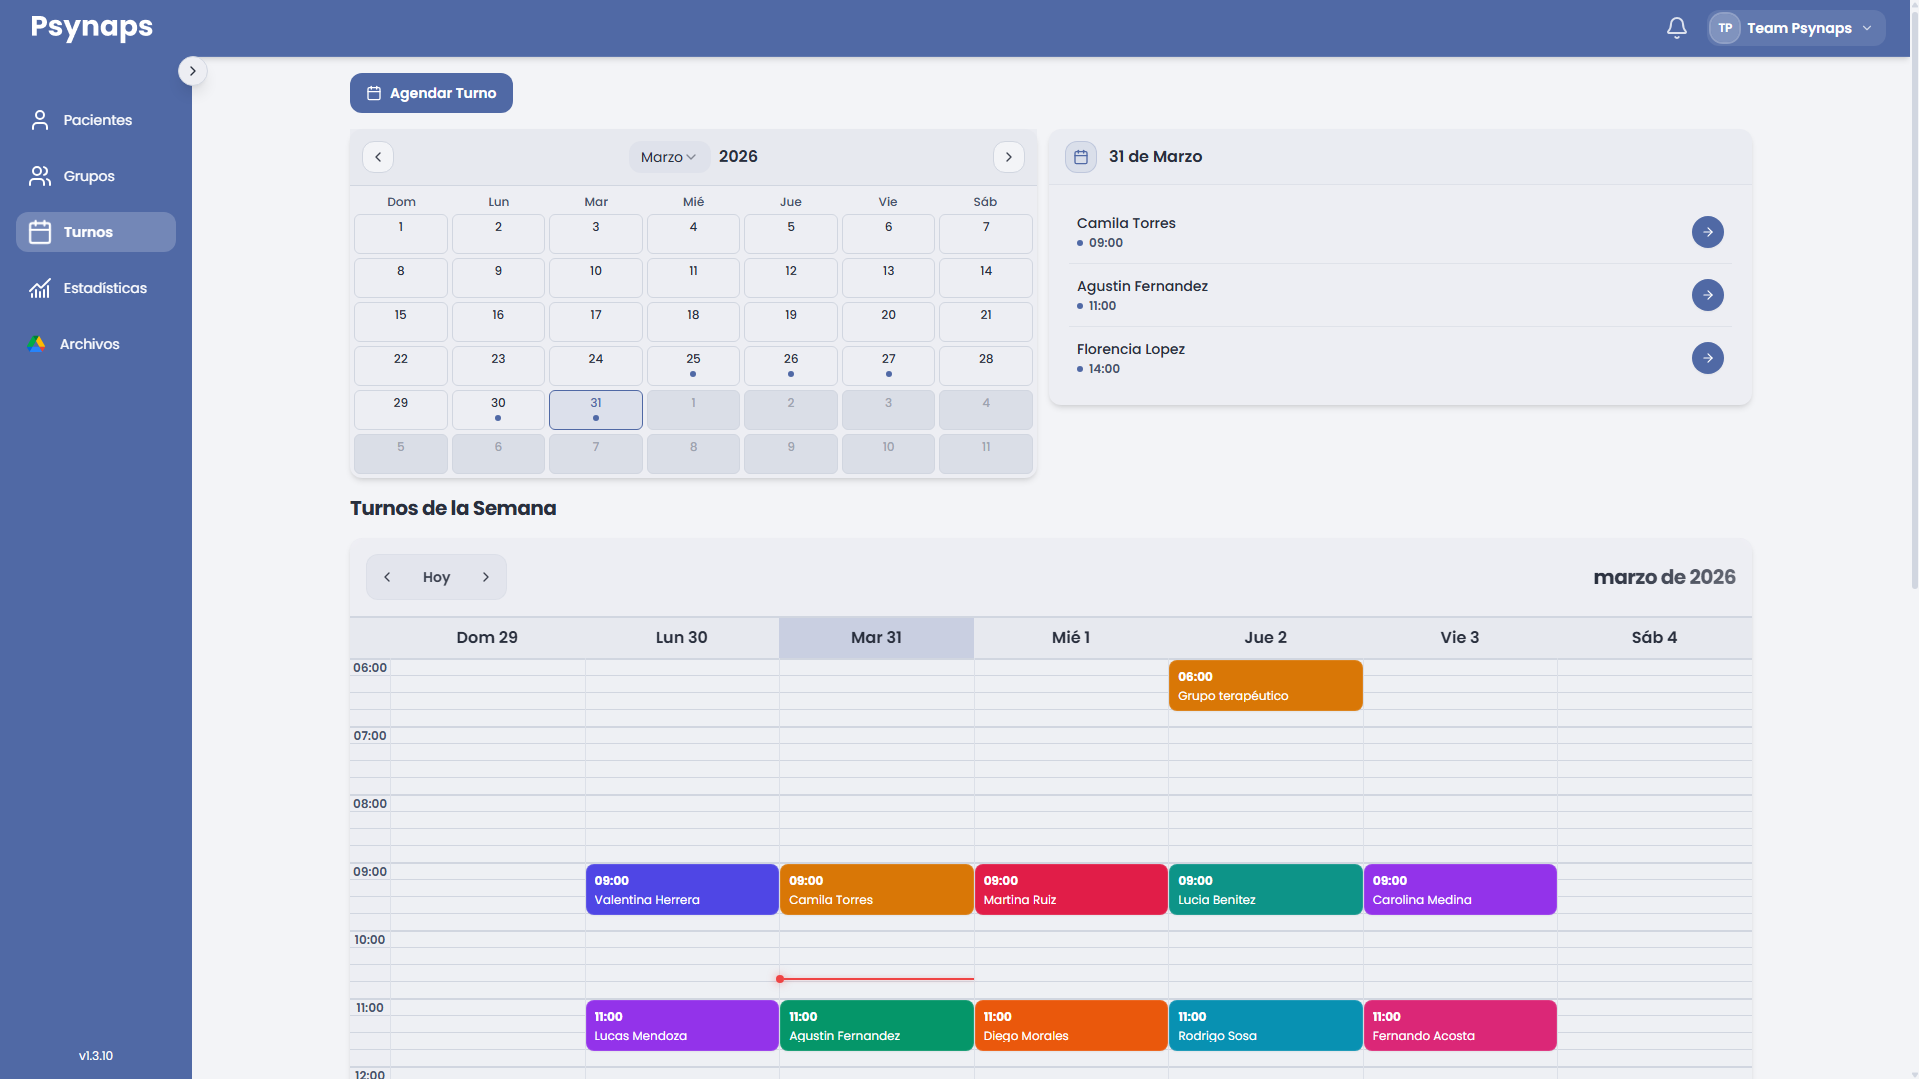1919x1079 pixels.
Task: Go to next month in calendar
Action: click(x=1008, y=157)
